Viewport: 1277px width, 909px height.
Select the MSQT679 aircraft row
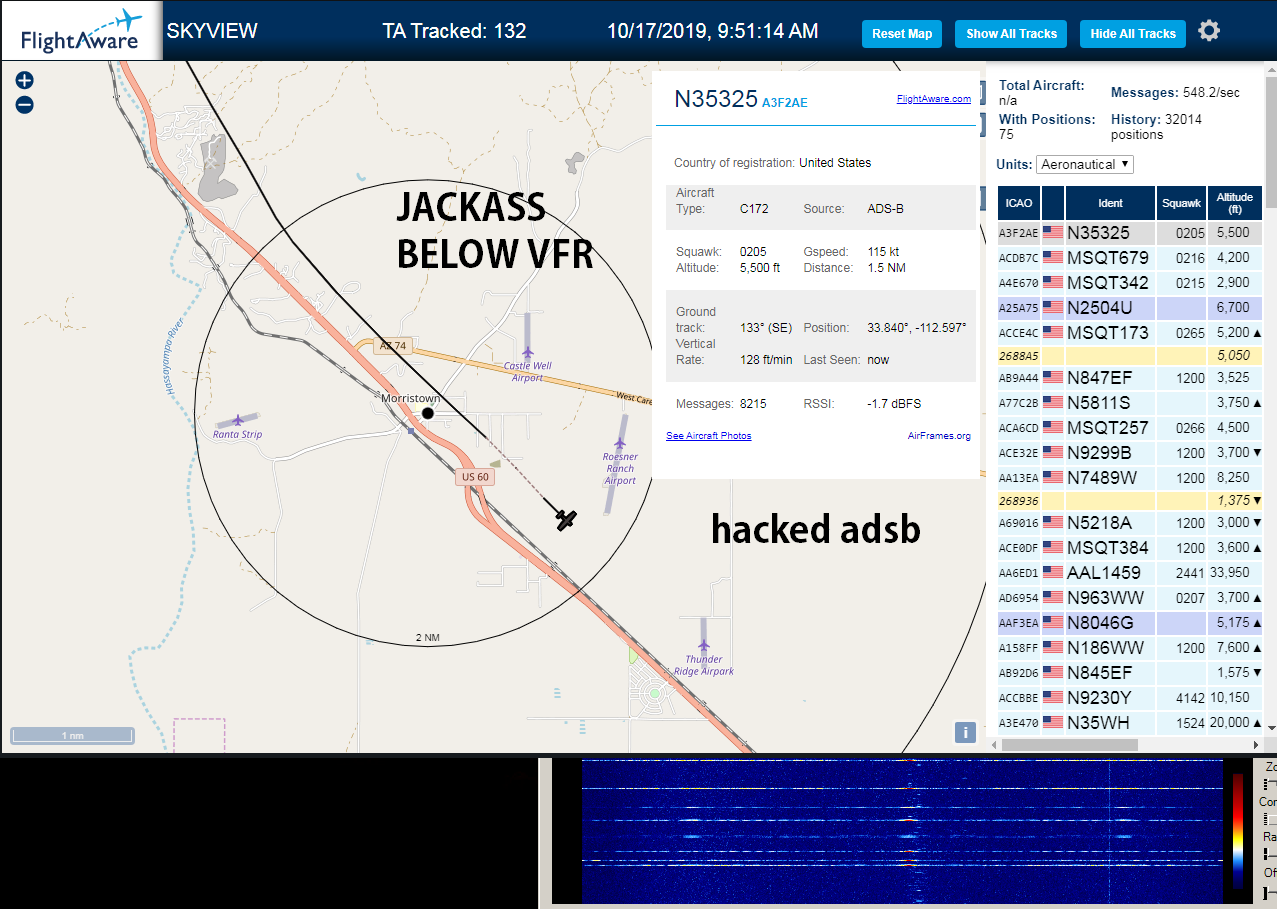pyautogui.click(x=1130, y=257)
